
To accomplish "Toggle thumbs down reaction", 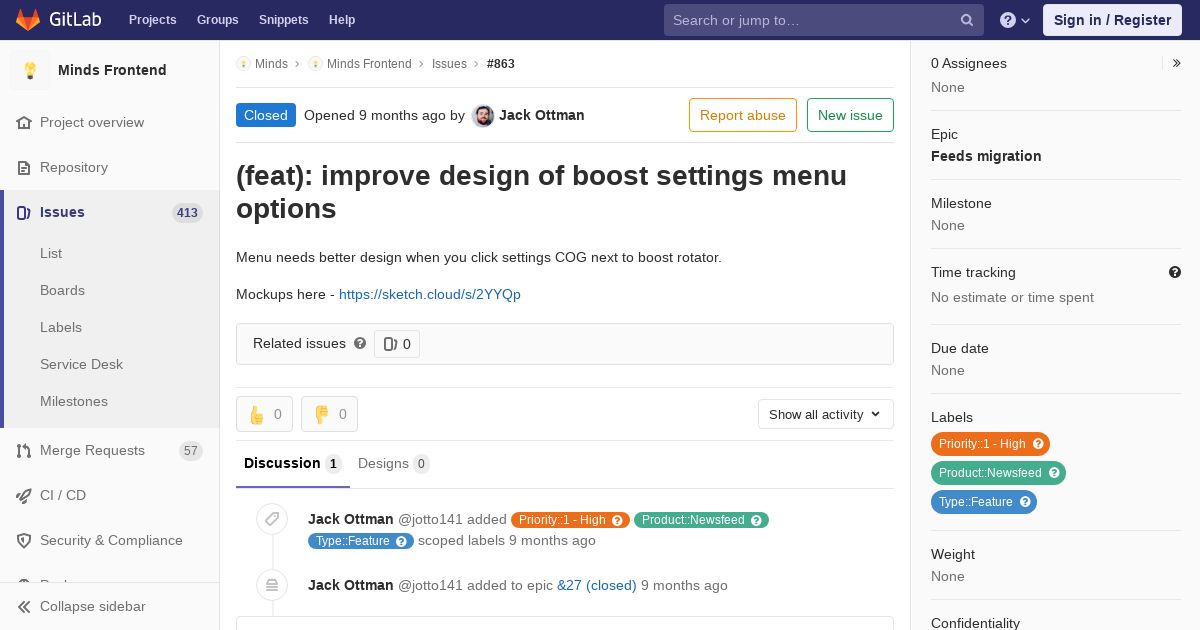I will (x=329, y=414).
